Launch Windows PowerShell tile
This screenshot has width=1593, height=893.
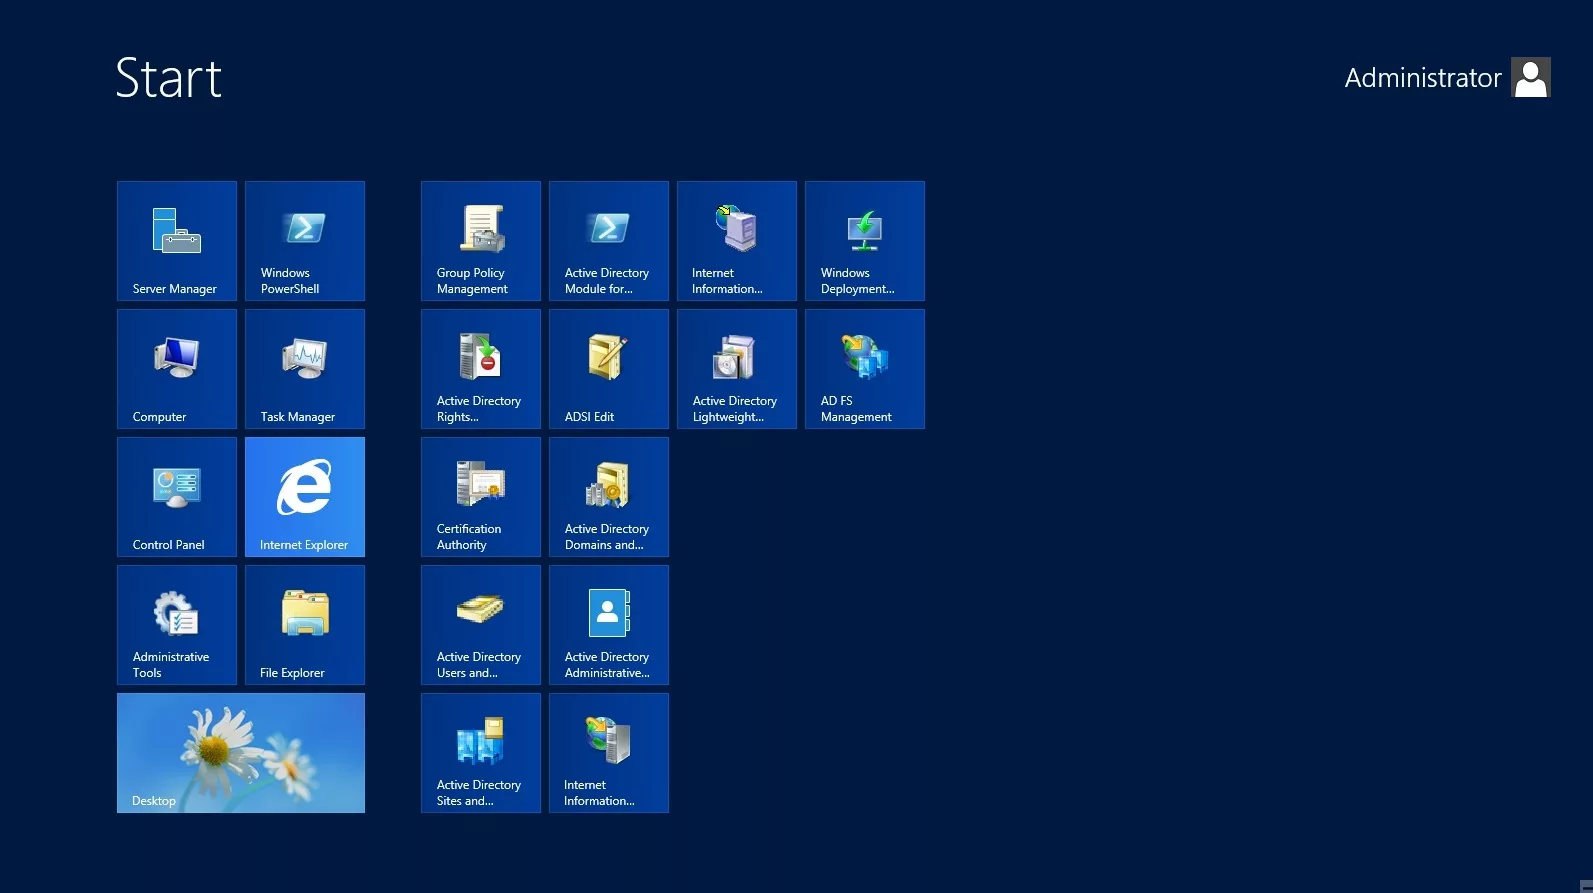[305, 241]
